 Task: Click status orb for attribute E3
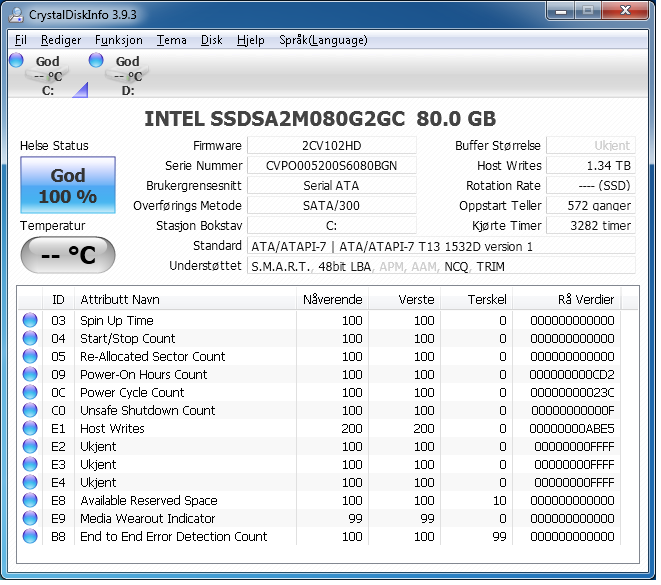click(x=30, y=464)
